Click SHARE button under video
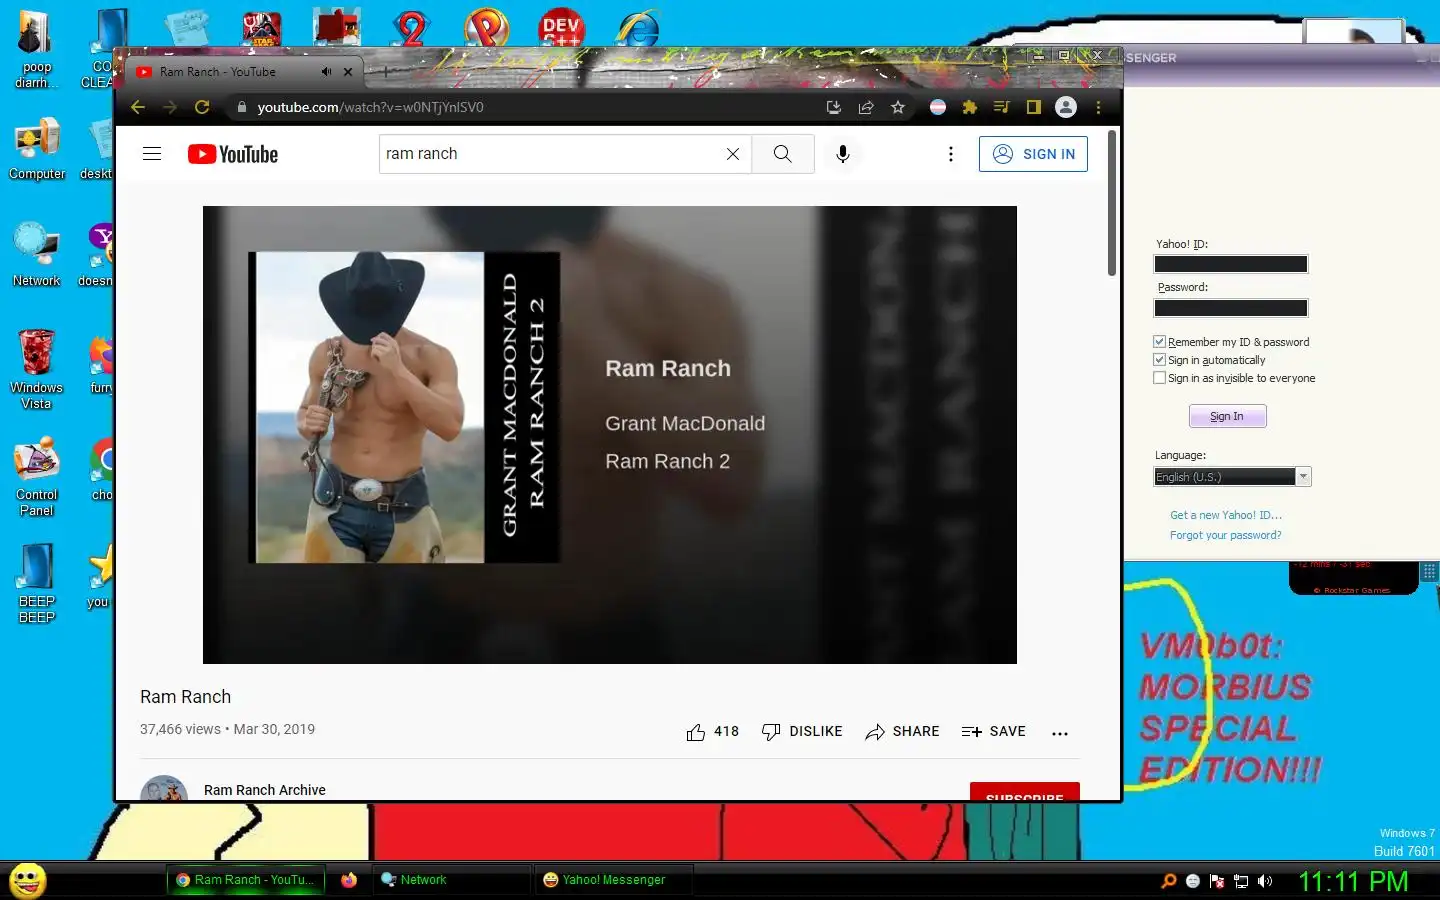The image size is (1440, 900). (x=902, y=732)
